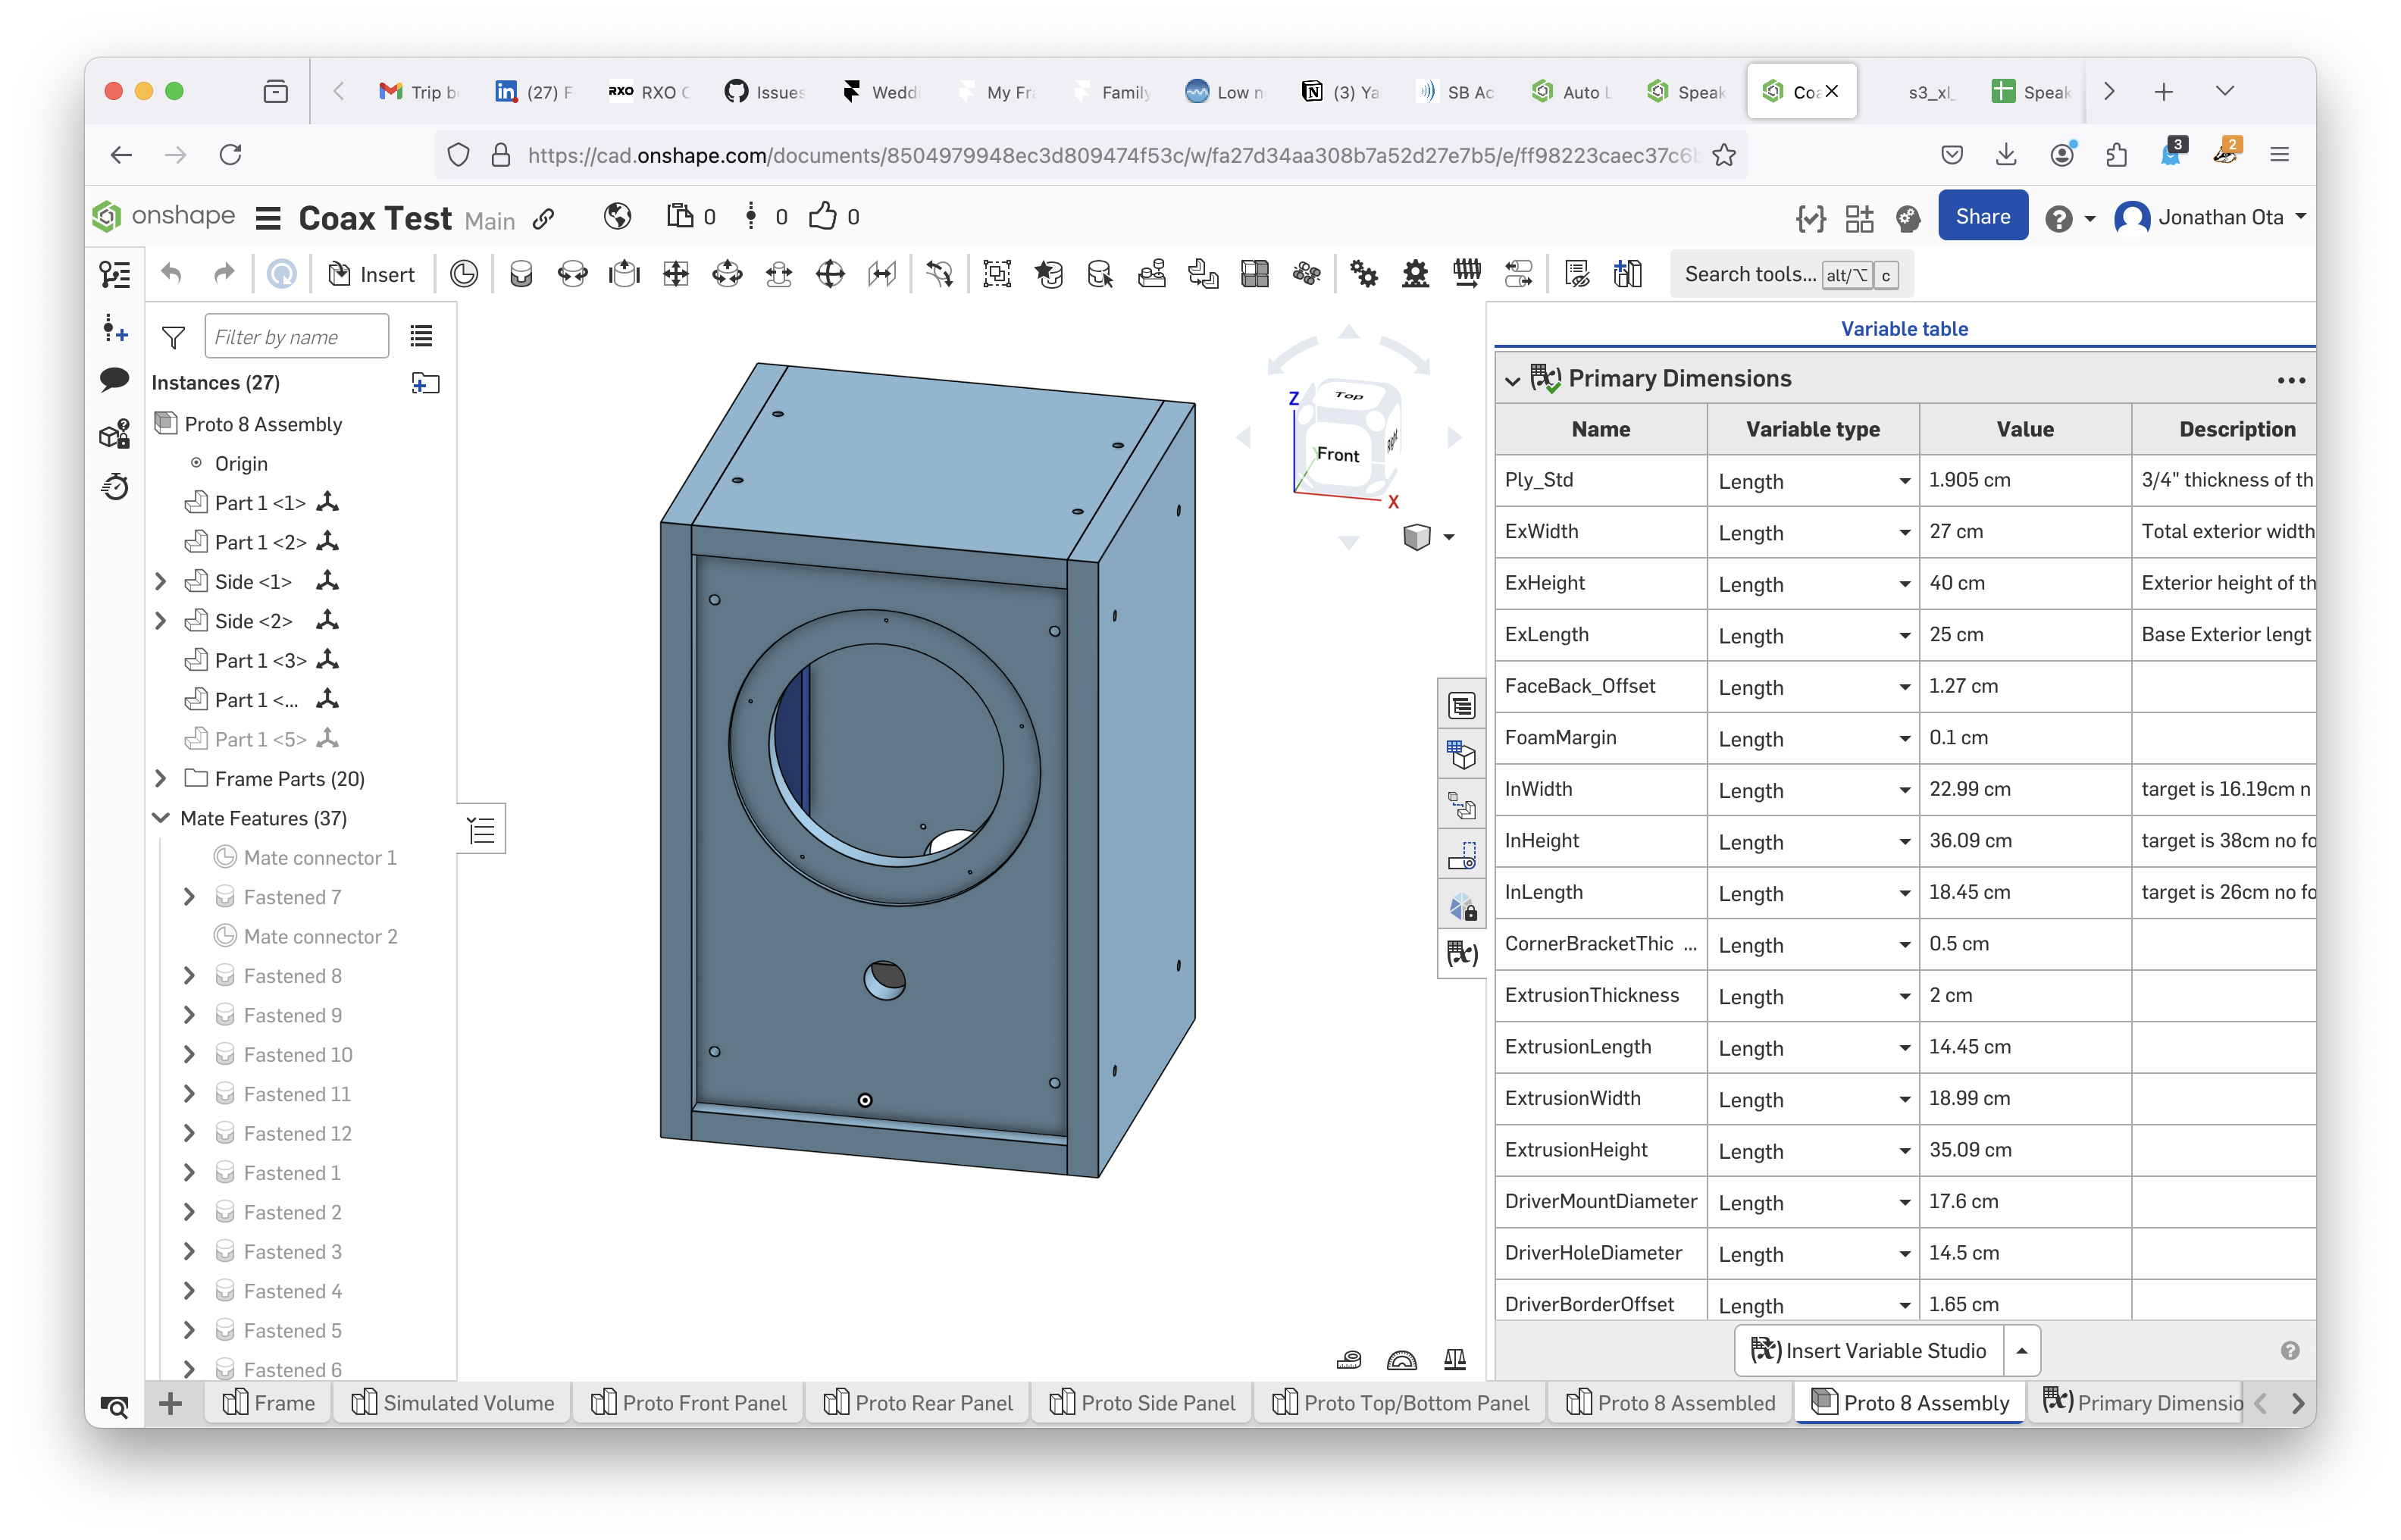
Task: Open the Comments speech bubble icon
Action: click(115, 378)
